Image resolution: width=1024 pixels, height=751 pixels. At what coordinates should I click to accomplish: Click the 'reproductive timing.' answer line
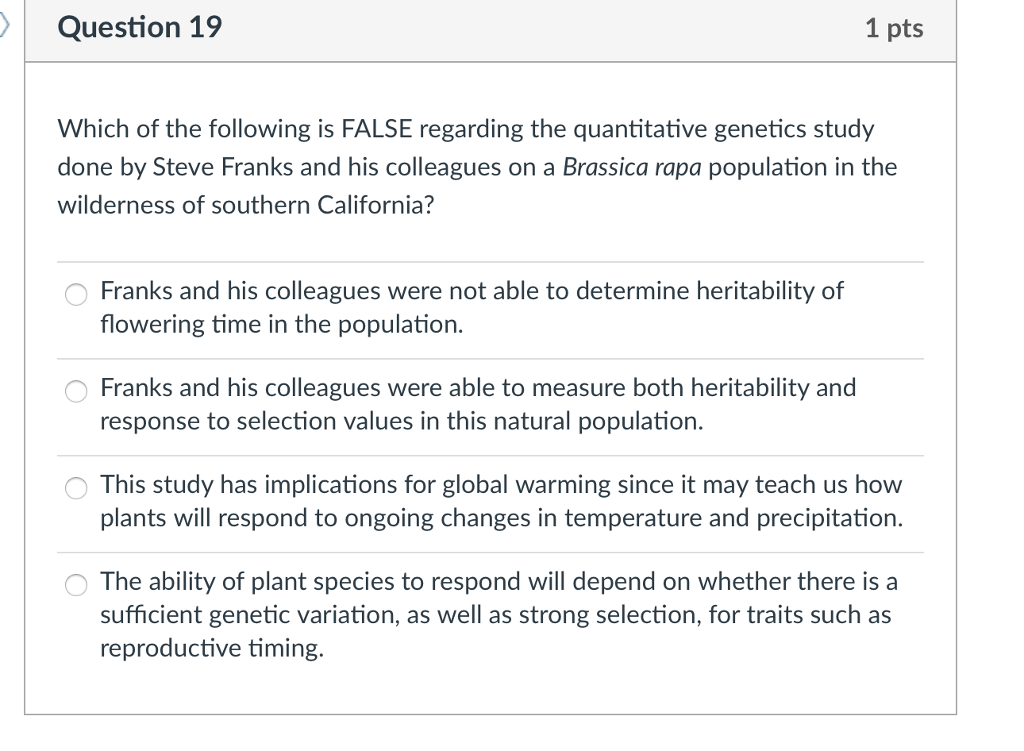click(x=212, y=648)
